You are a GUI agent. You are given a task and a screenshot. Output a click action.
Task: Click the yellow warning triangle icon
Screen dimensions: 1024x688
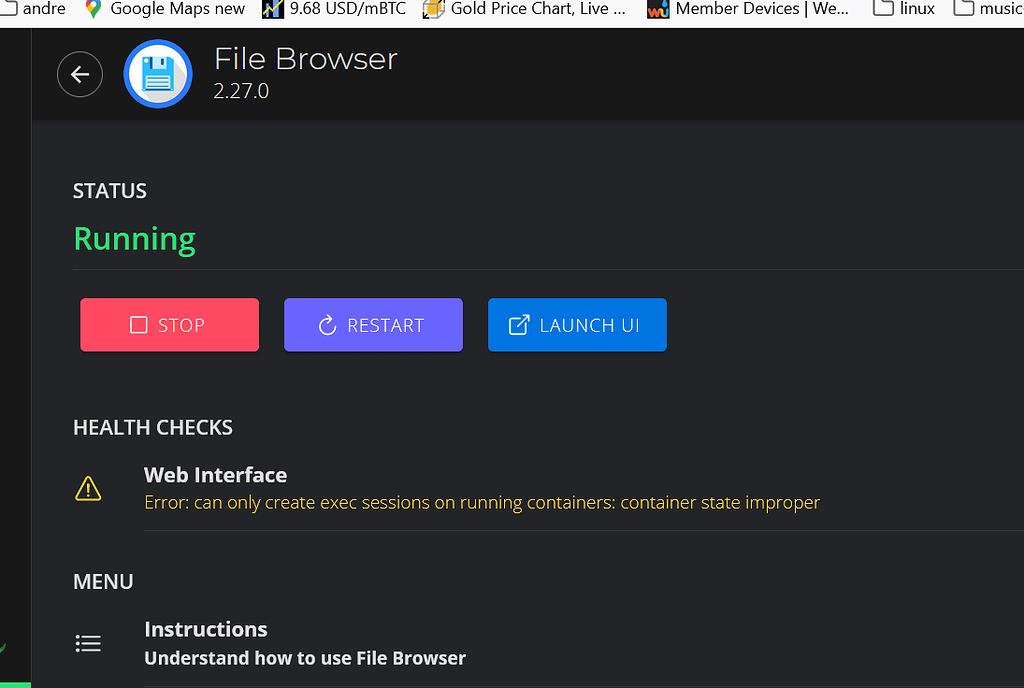pyautogui.click(x=88, y=488)
